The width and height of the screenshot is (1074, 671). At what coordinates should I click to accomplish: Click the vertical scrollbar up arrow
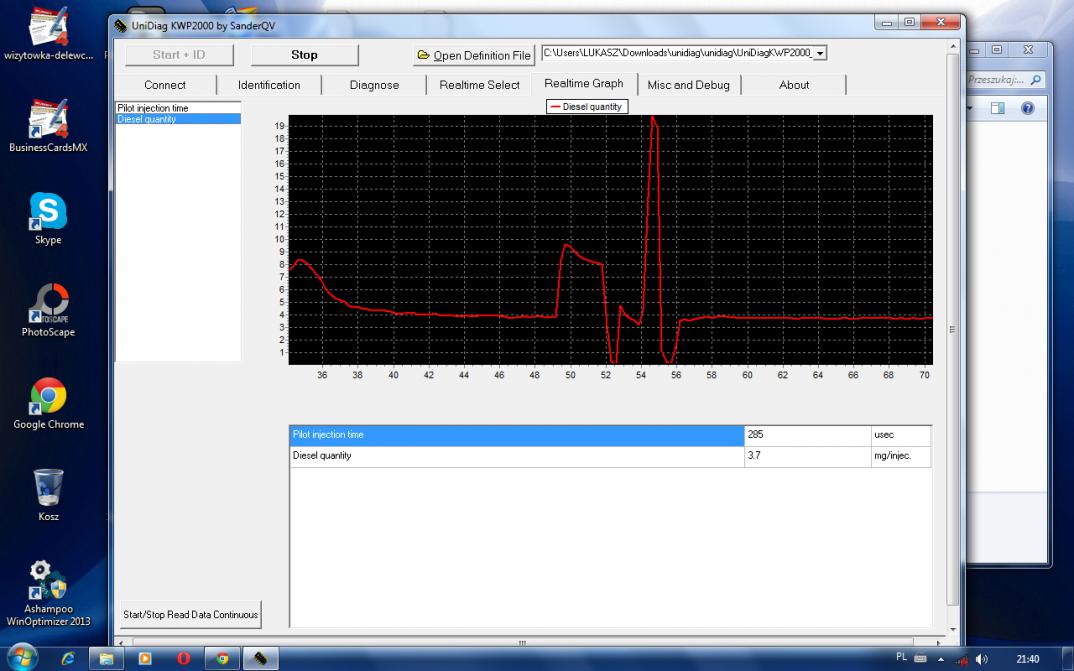click(x=952, y=47)
